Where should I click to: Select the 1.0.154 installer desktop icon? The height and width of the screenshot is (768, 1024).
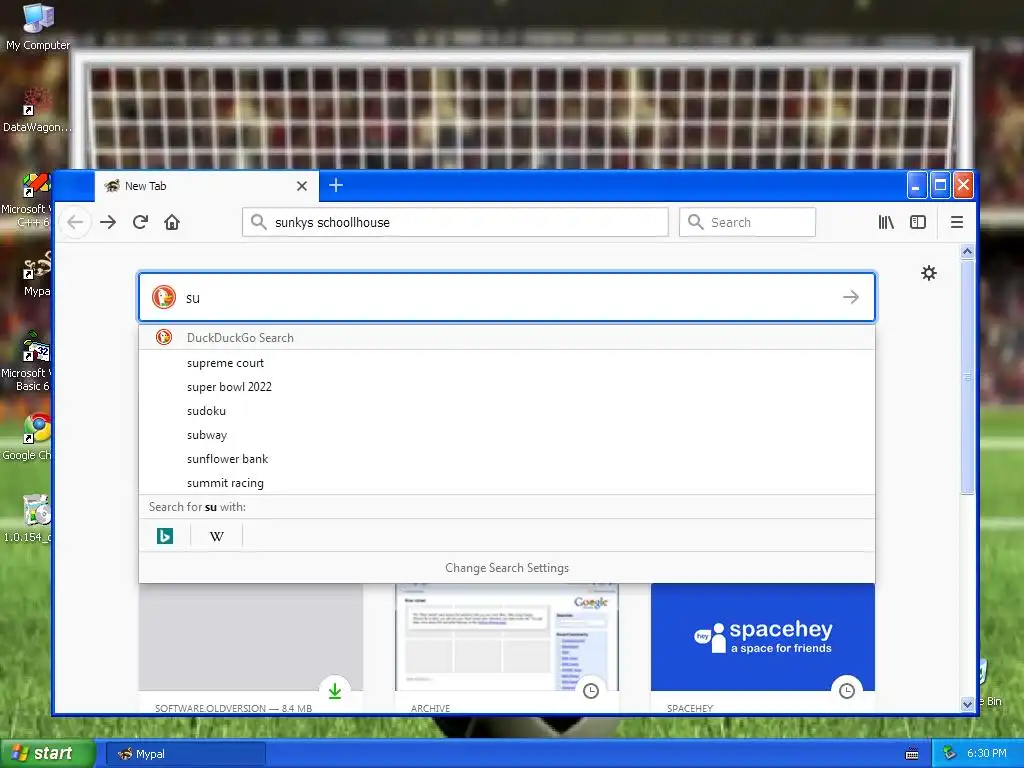pos(27,519)
